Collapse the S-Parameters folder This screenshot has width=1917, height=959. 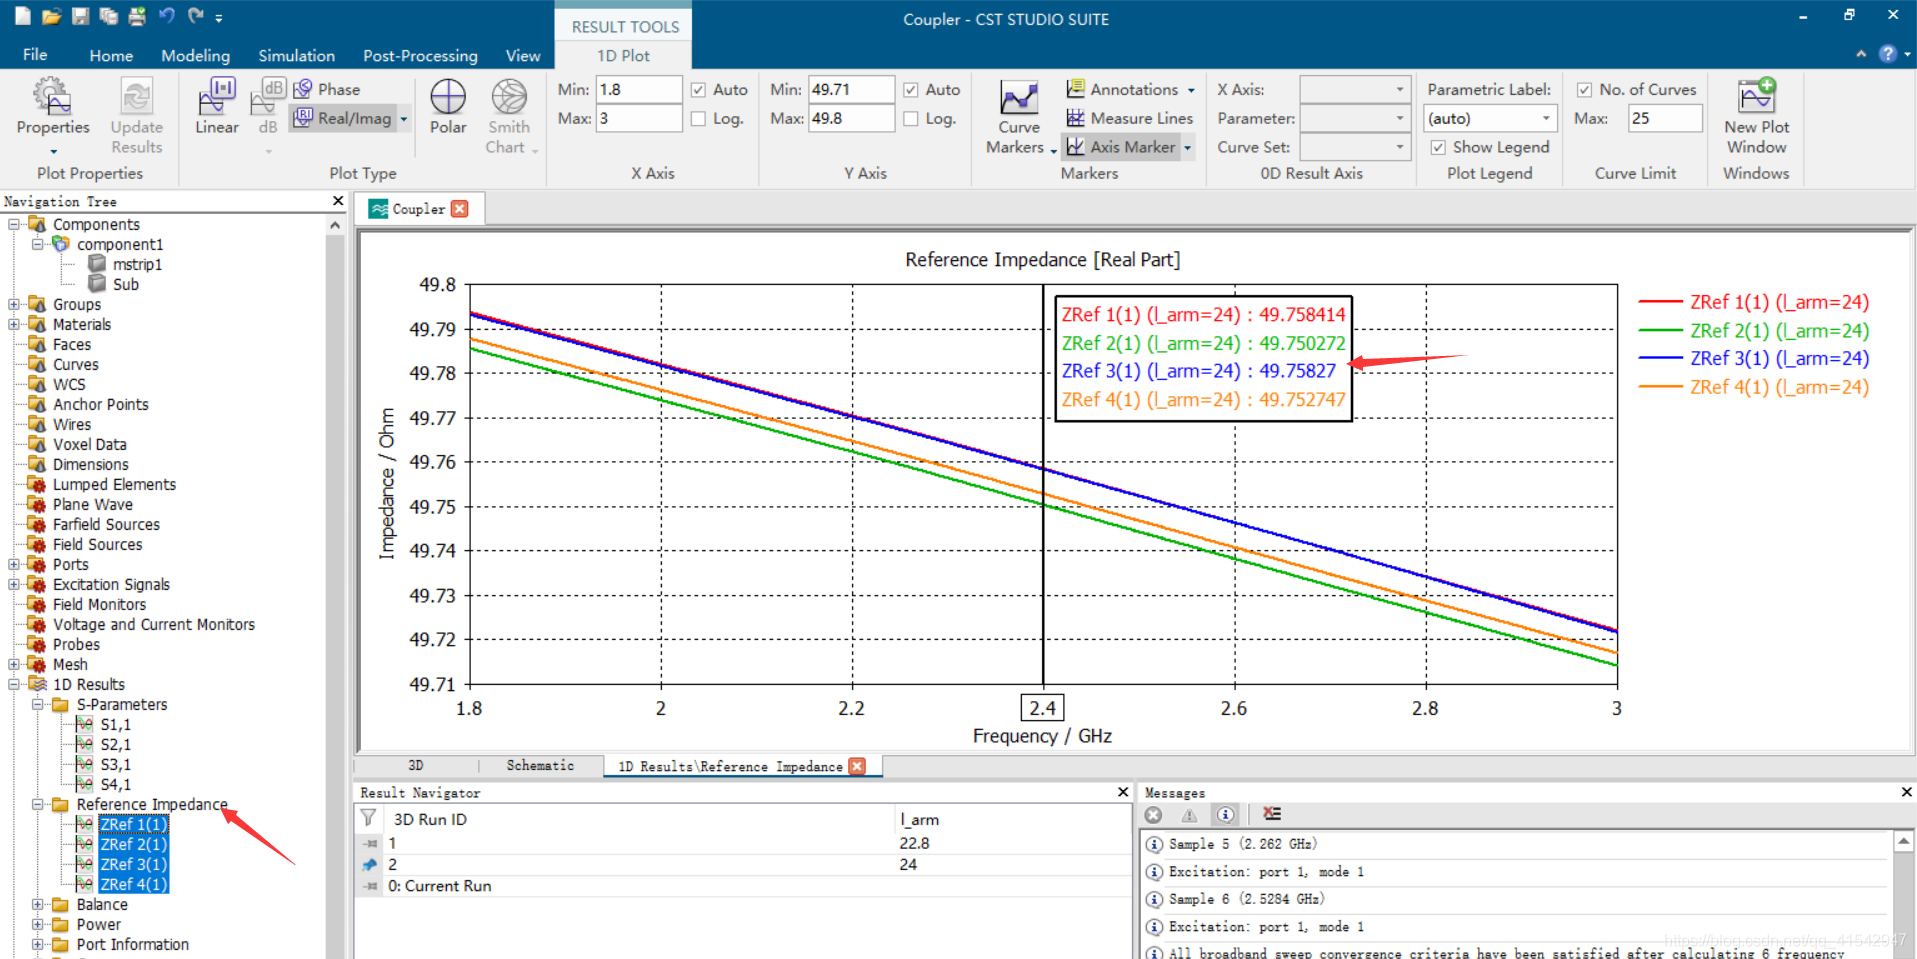[38, 704]
